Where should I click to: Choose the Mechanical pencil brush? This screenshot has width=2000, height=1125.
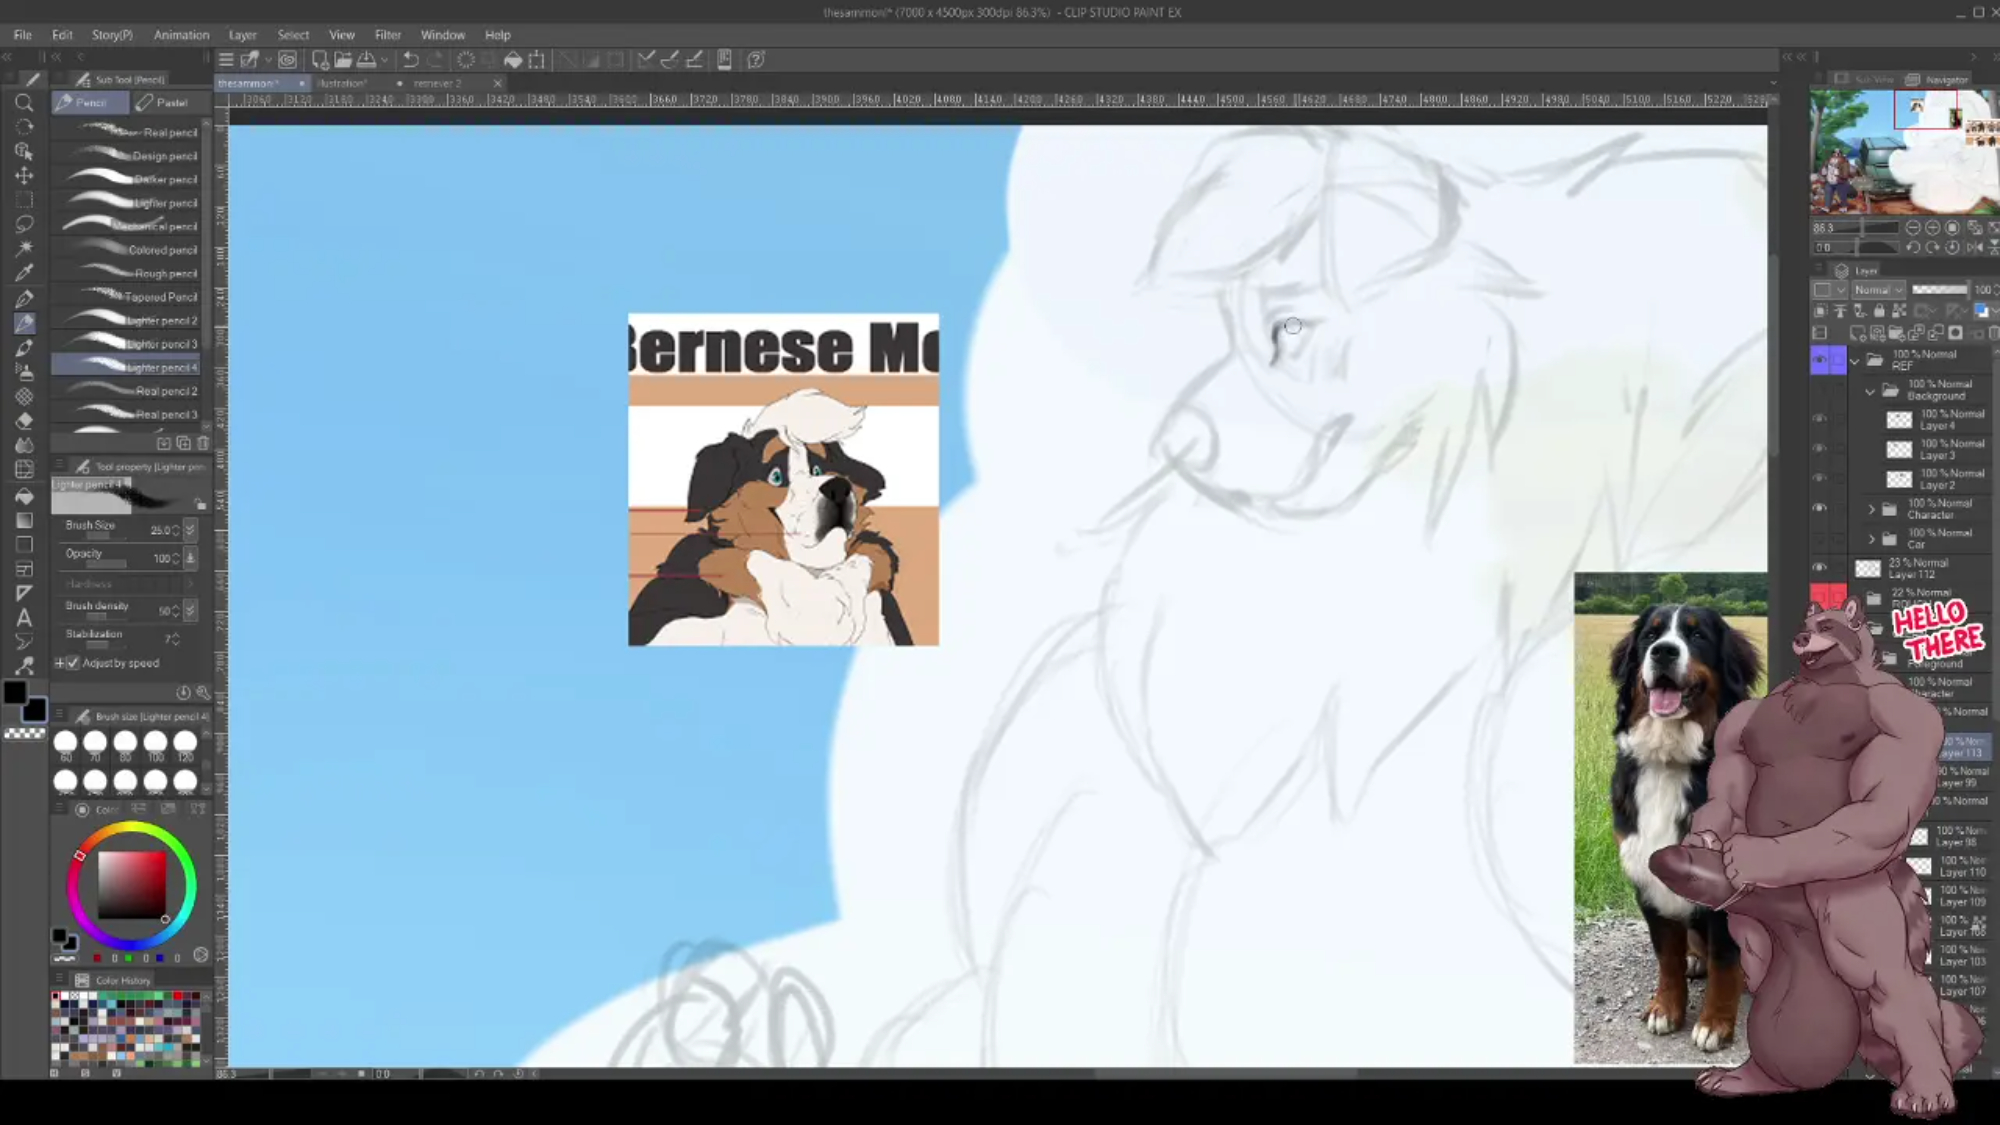(128, 227)
